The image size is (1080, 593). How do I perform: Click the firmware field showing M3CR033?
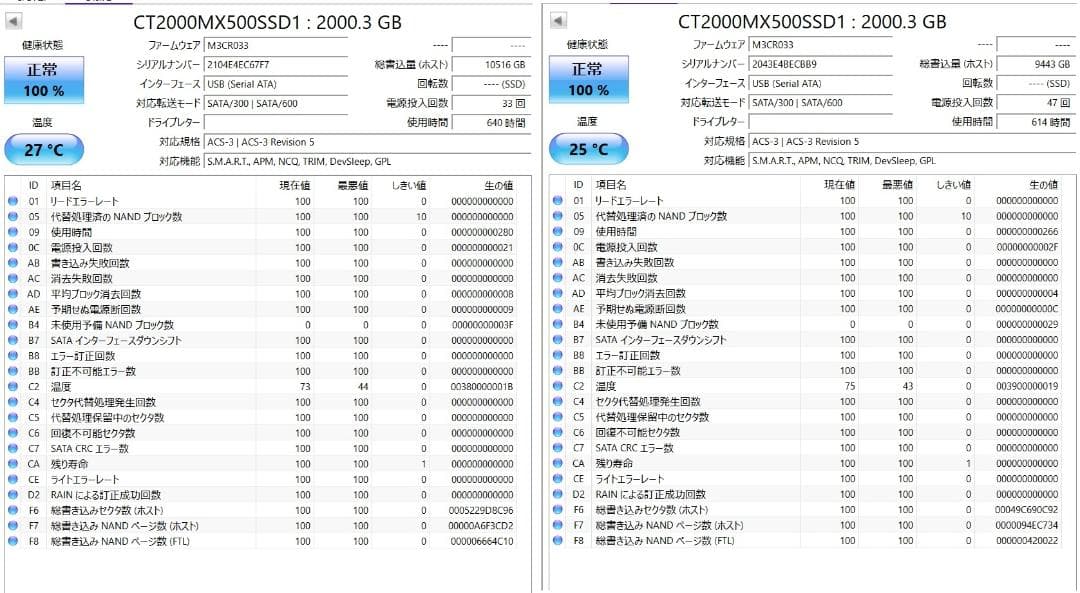pos(278,44)
